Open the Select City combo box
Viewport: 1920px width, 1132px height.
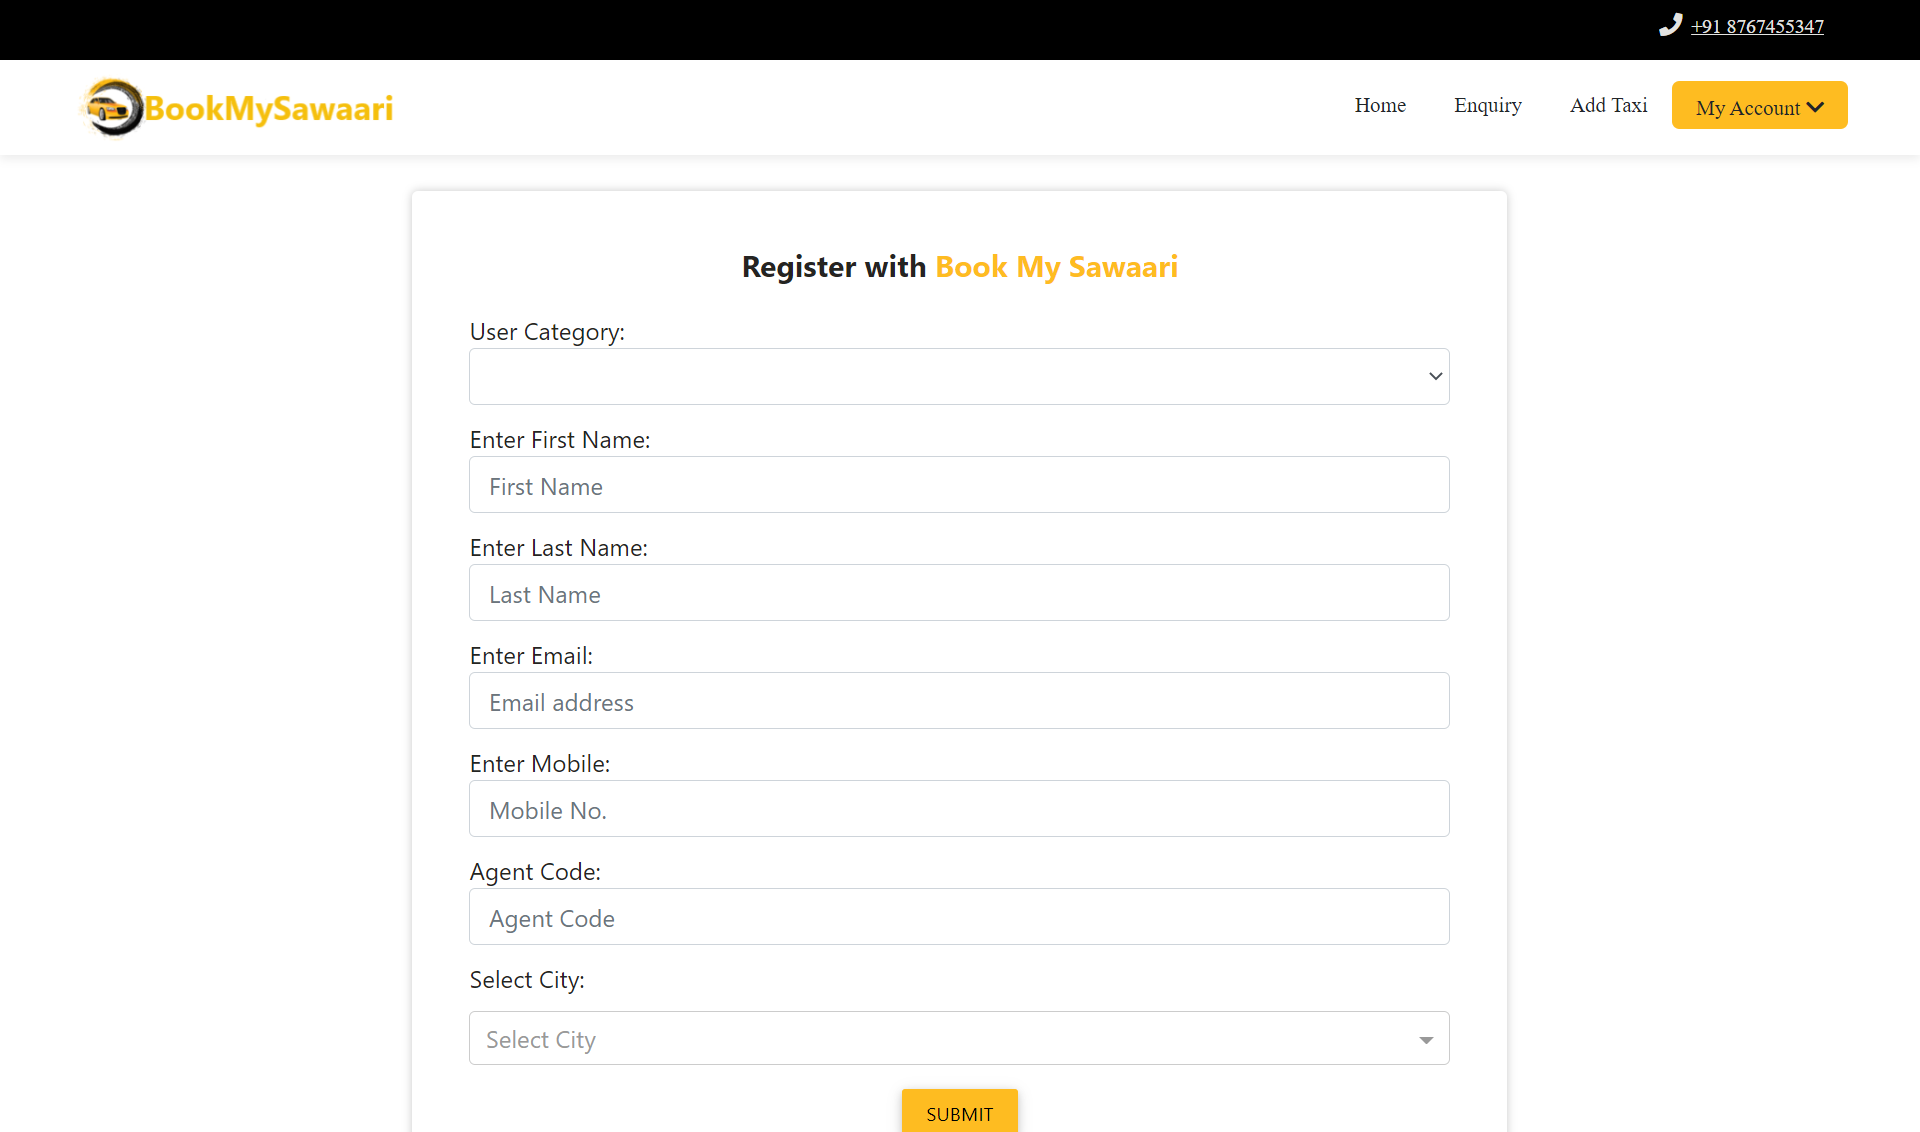(959, 1038)
